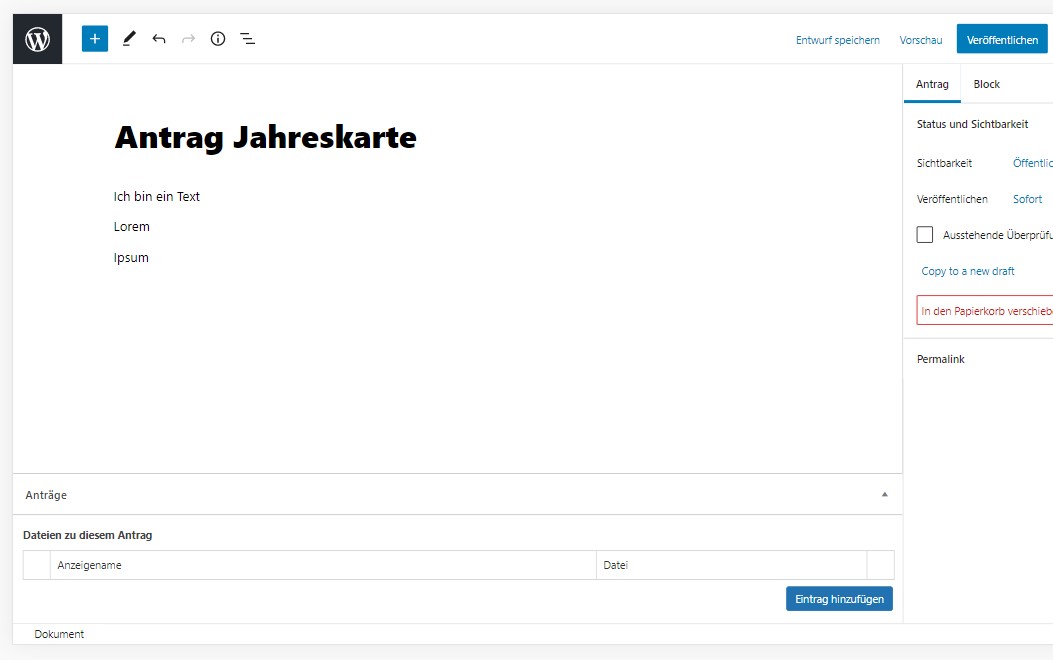Click the Antrag Jahreskarte title field
This screenshot has height=660, width=1053.
[x=265, y=137]
